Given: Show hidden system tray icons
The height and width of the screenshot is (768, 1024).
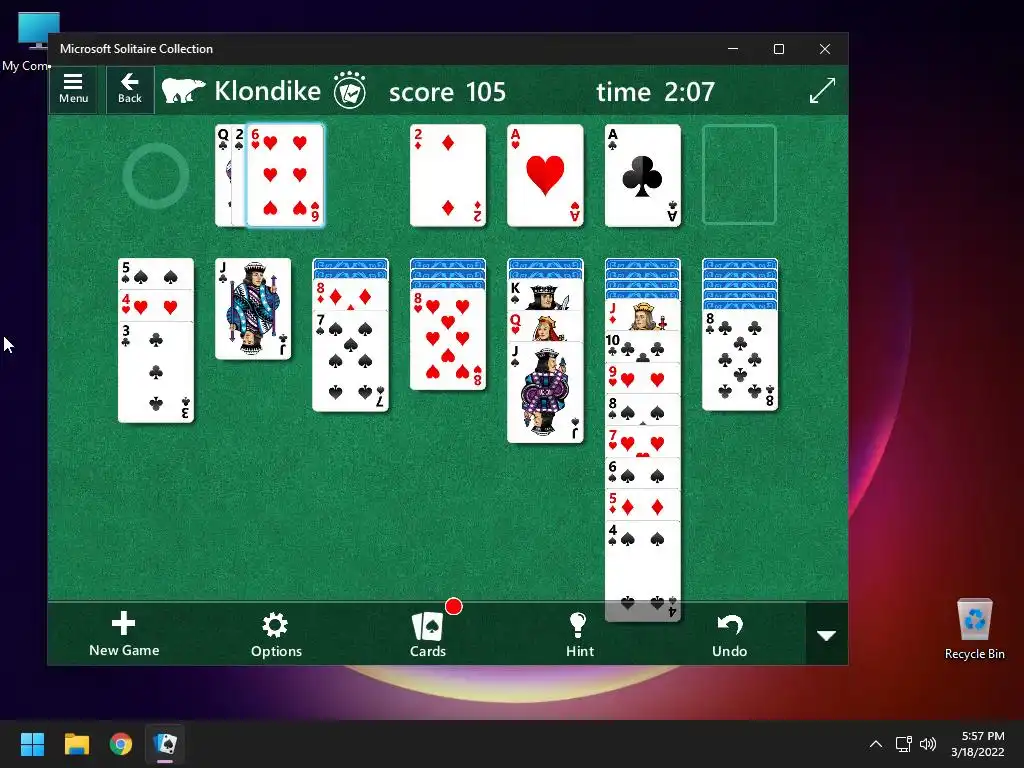Looking at the screenshot, I should 876,744.
